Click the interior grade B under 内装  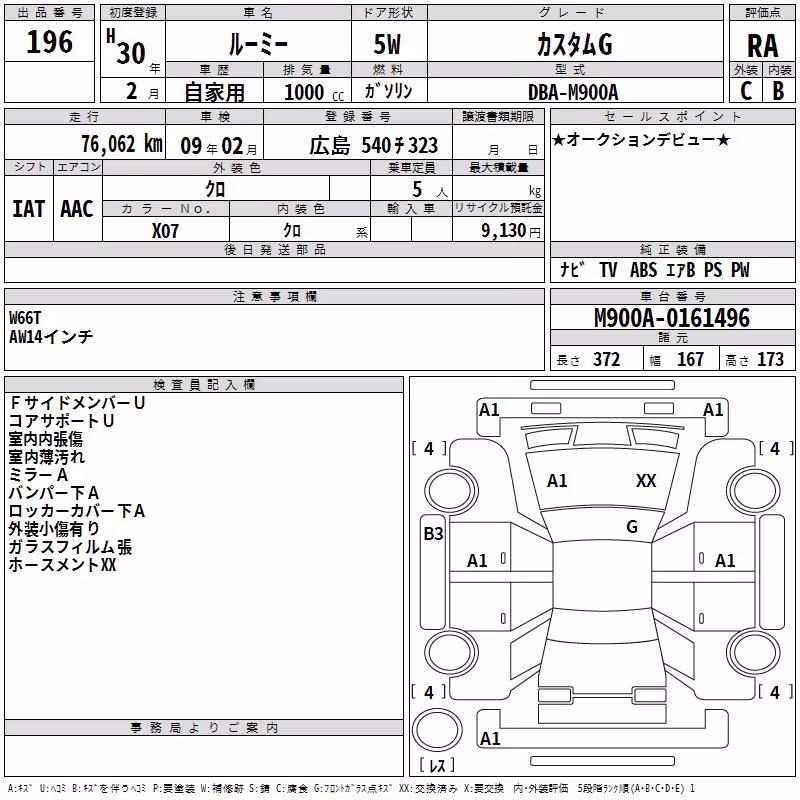click(778, 91)
